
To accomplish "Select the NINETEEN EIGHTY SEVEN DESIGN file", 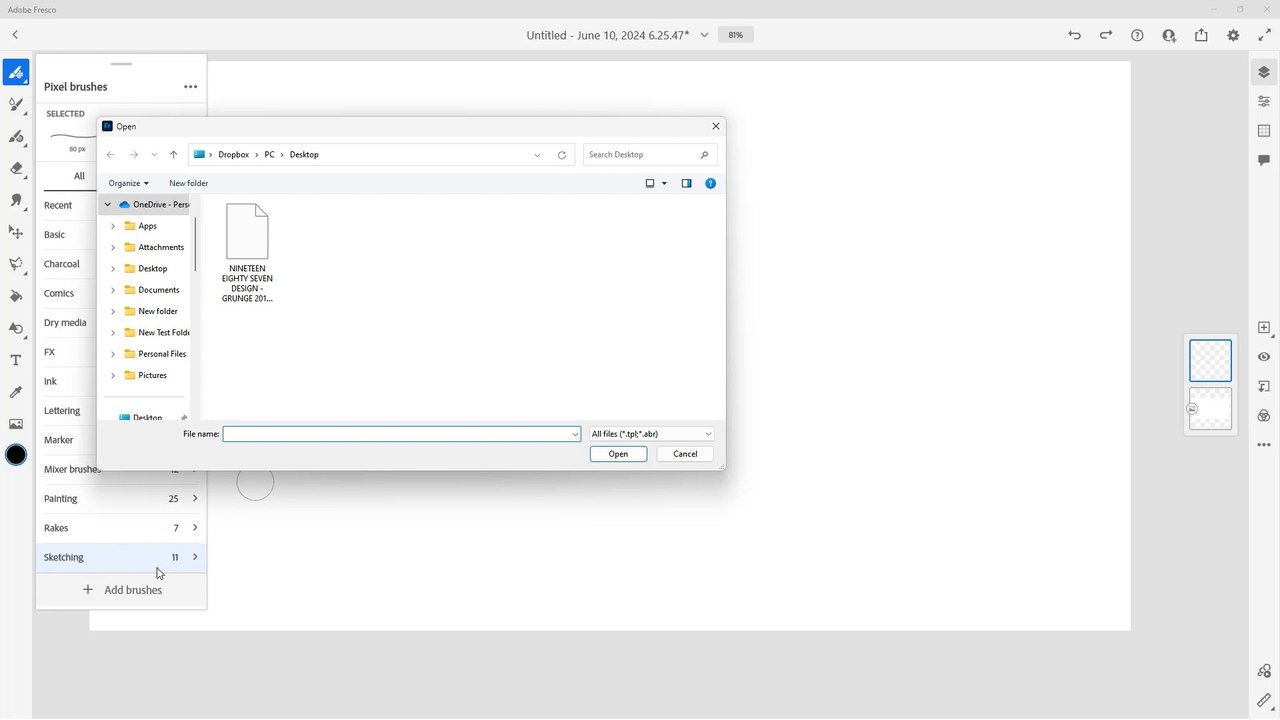I will (x=247, y=254).
